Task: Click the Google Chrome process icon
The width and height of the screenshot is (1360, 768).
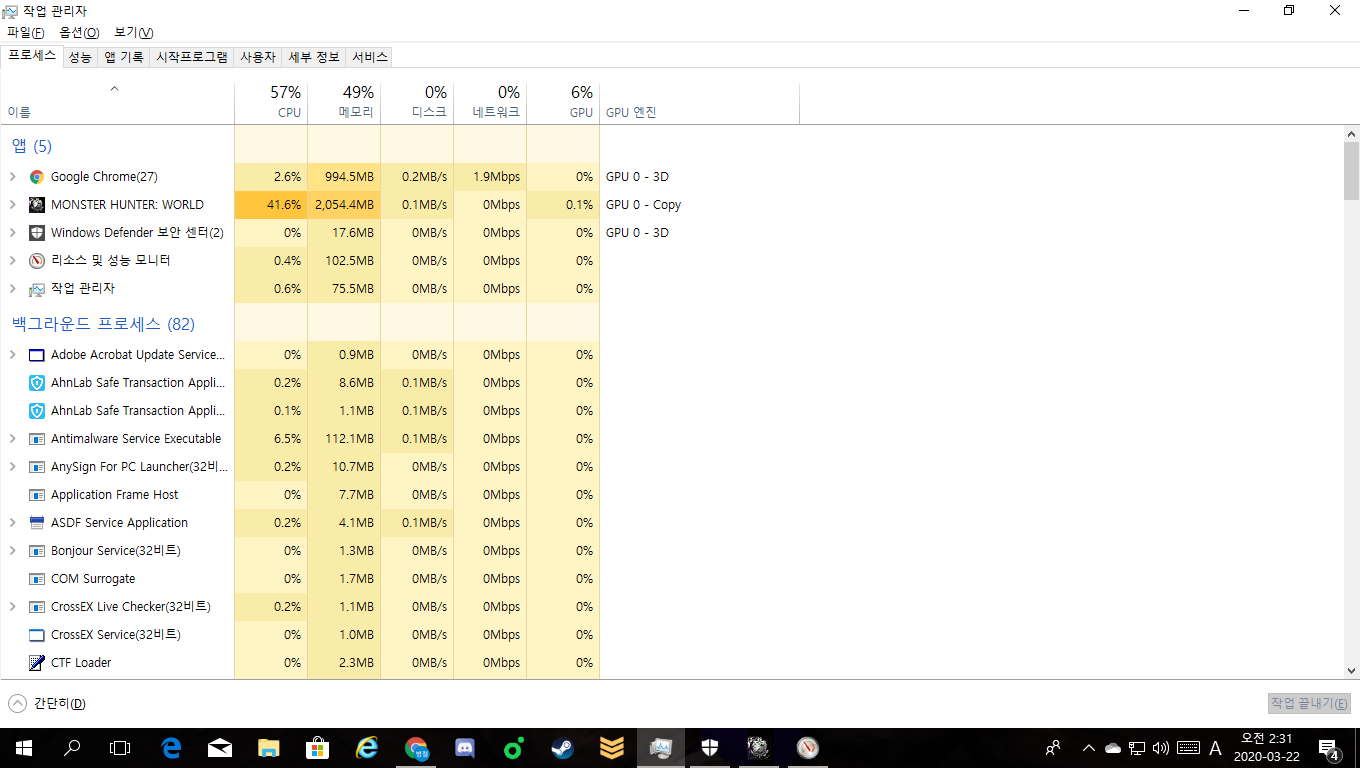Action: coord(37,177)
